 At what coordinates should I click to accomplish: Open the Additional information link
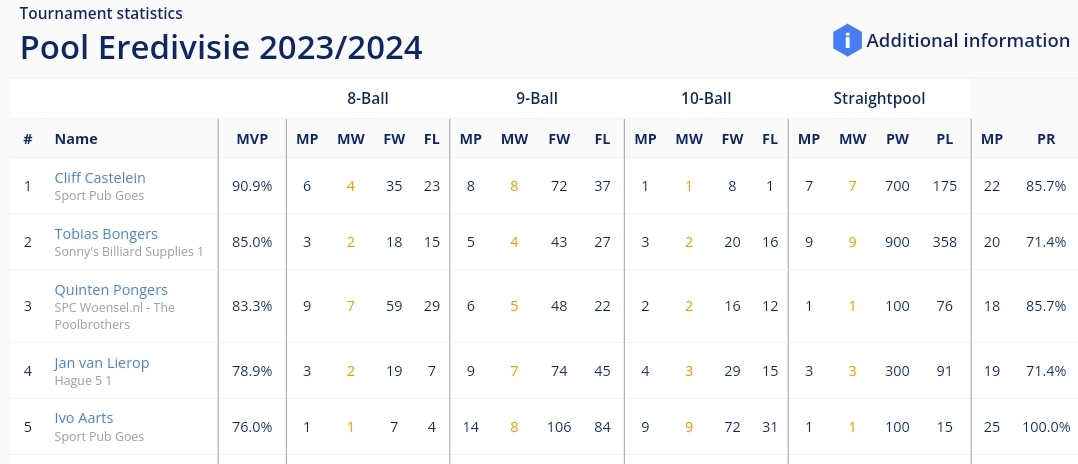[967, 41]
